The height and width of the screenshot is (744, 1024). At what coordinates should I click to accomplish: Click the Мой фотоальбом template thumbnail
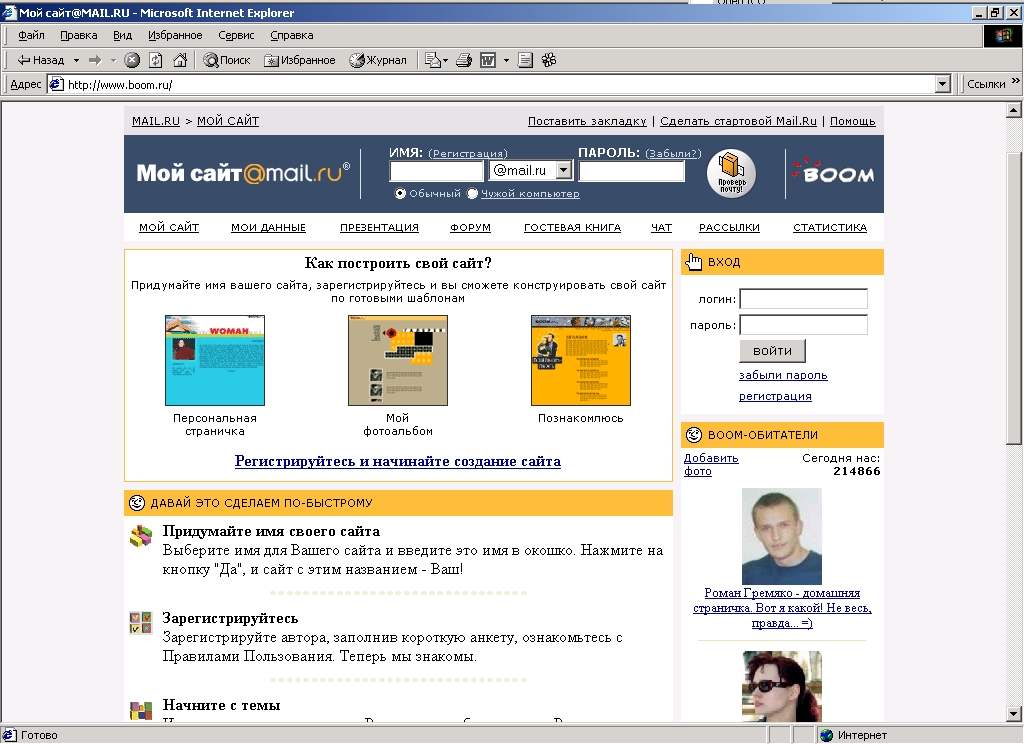pos(398,360)
